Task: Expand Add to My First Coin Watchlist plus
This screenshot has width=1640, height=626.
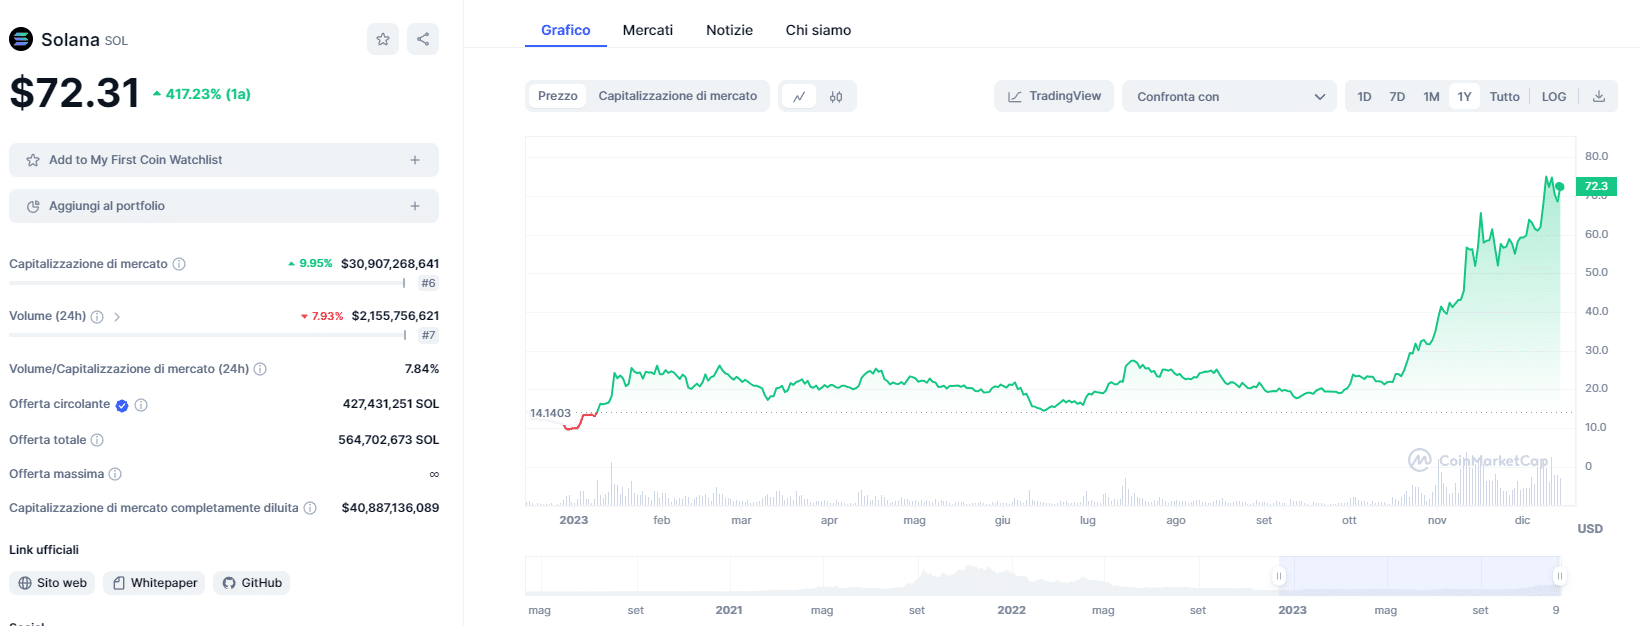Action: (415, 160)
